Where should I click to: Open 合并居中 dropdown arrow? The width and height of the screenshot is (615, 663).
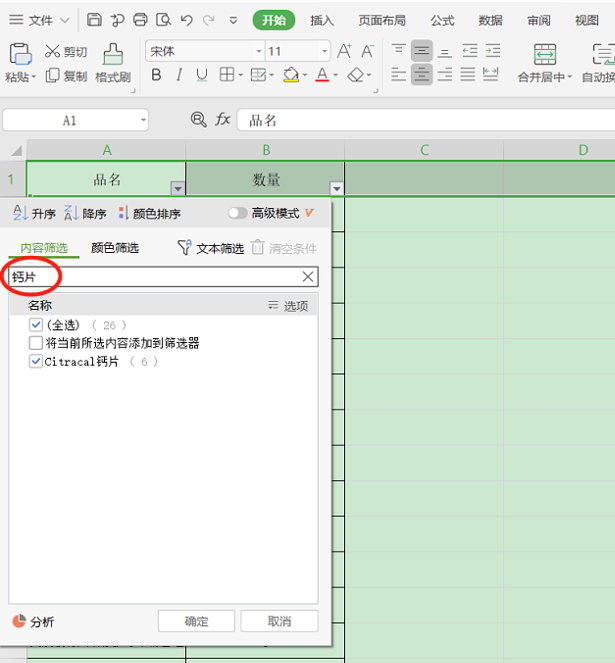point(569,77)
